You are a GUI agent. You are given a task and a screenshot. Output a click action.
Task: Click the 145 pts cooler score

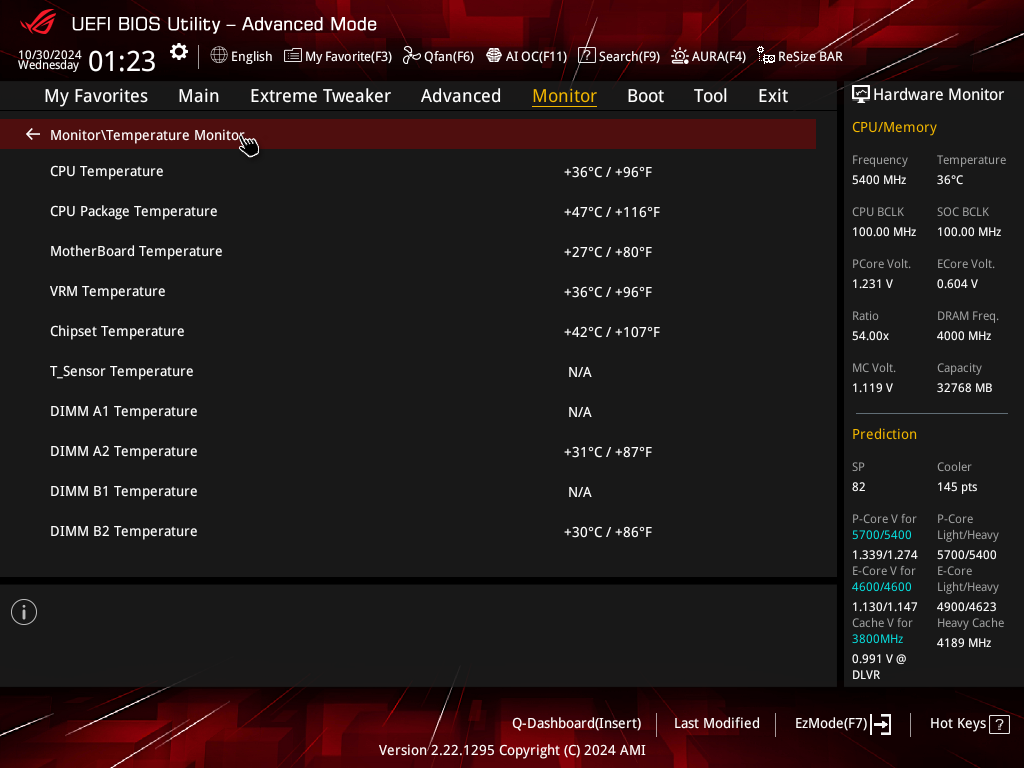coord(957,487)
